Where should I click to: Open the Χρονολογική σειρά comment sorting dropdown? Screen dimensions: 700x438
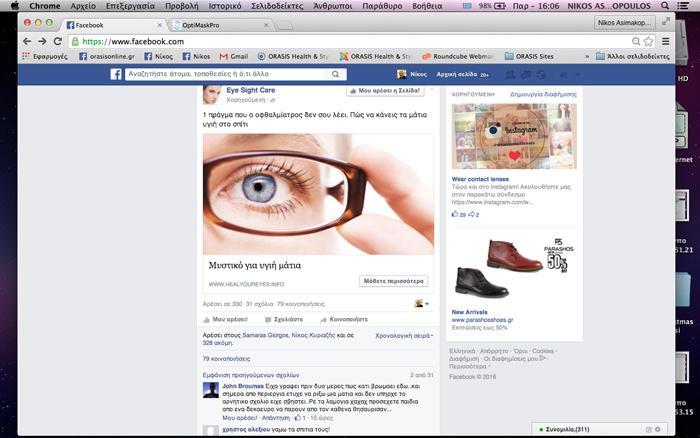403,336
